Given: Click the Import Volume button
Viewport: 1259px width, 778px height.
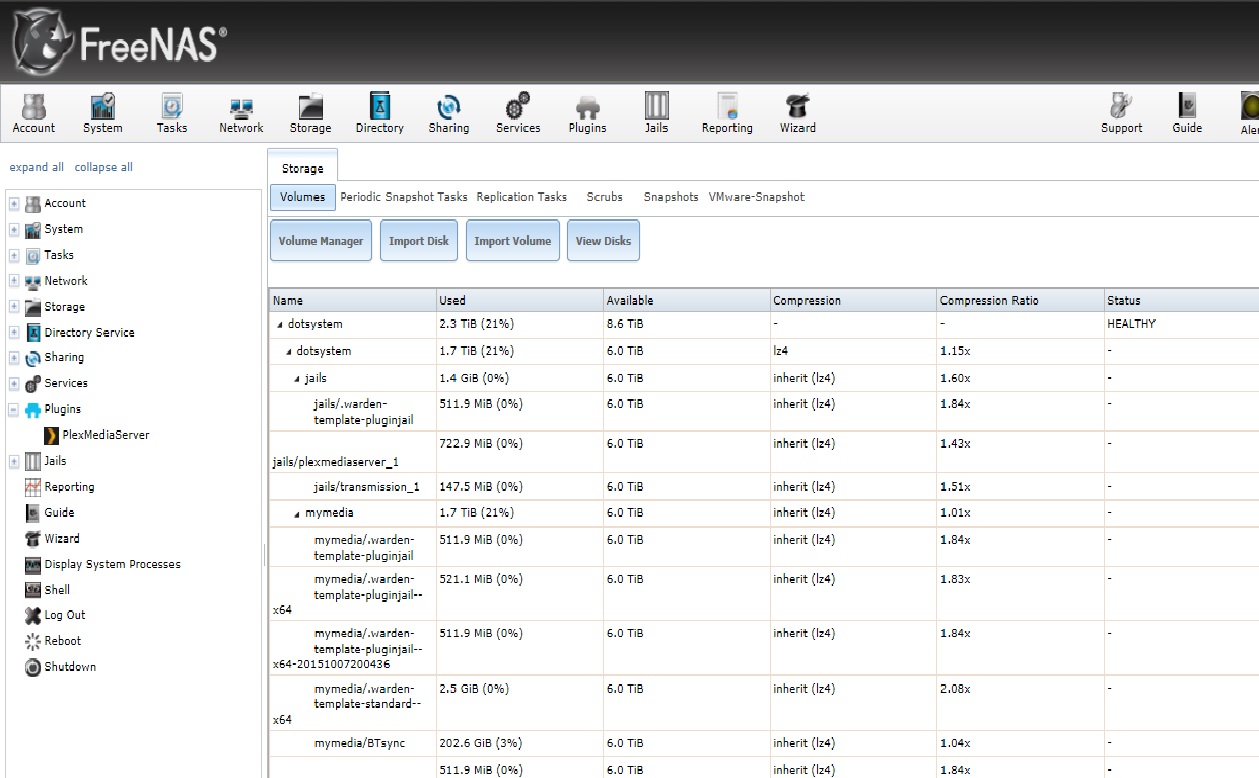Looking at the screenshot, I should pyautogui.click(x=513, y=241).
